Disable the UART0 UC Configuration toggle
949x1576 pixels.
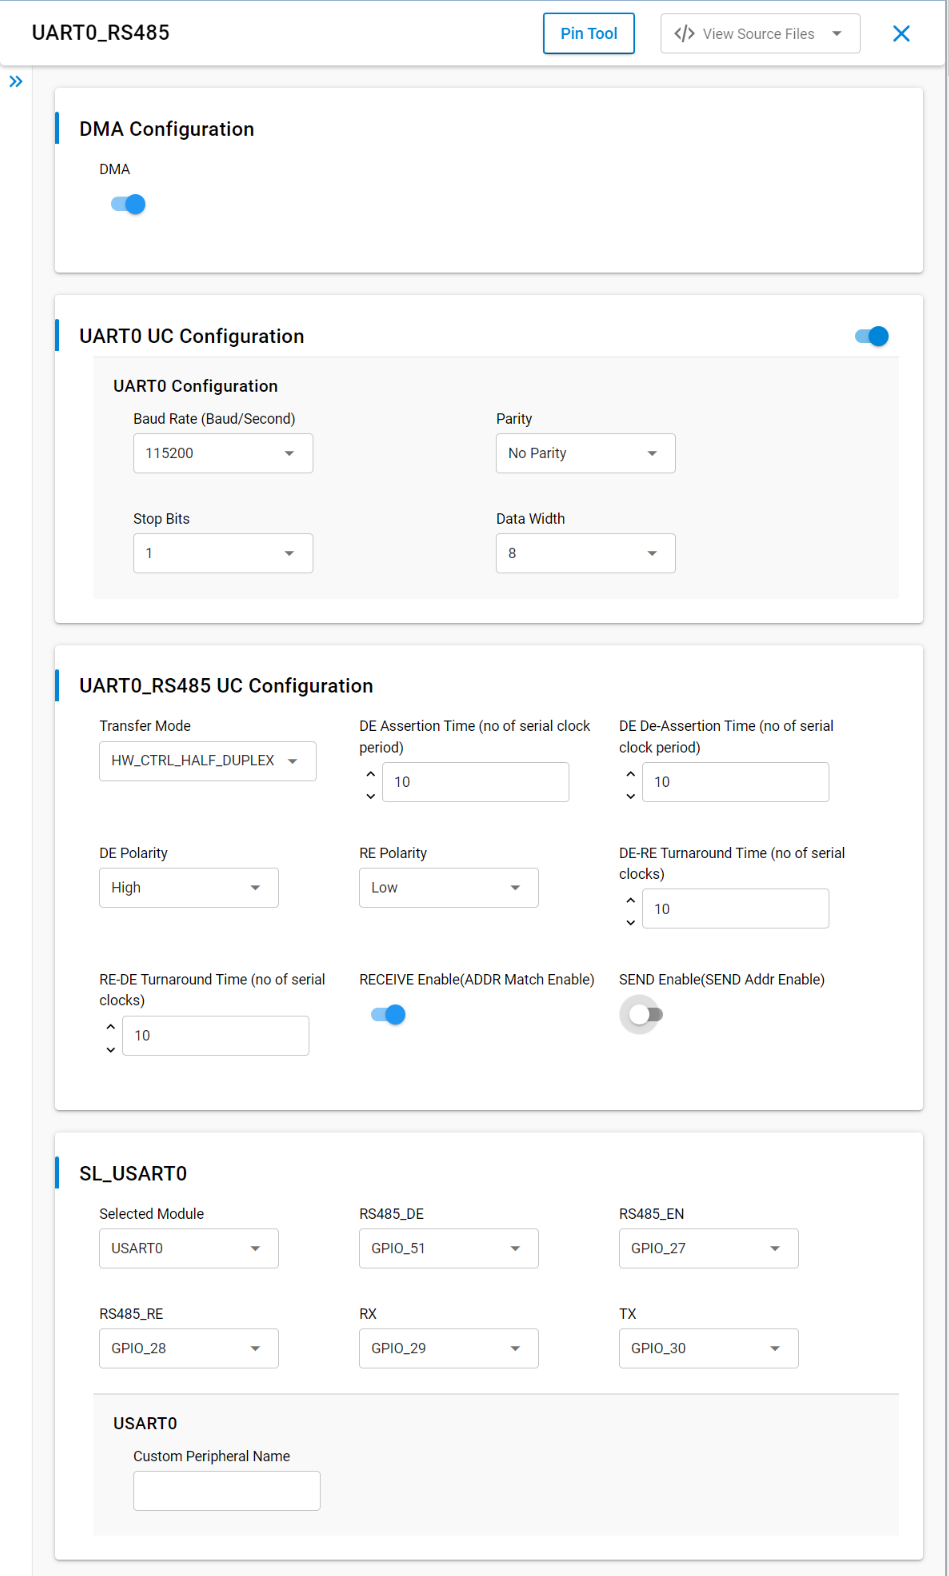(x=872, y=336)
